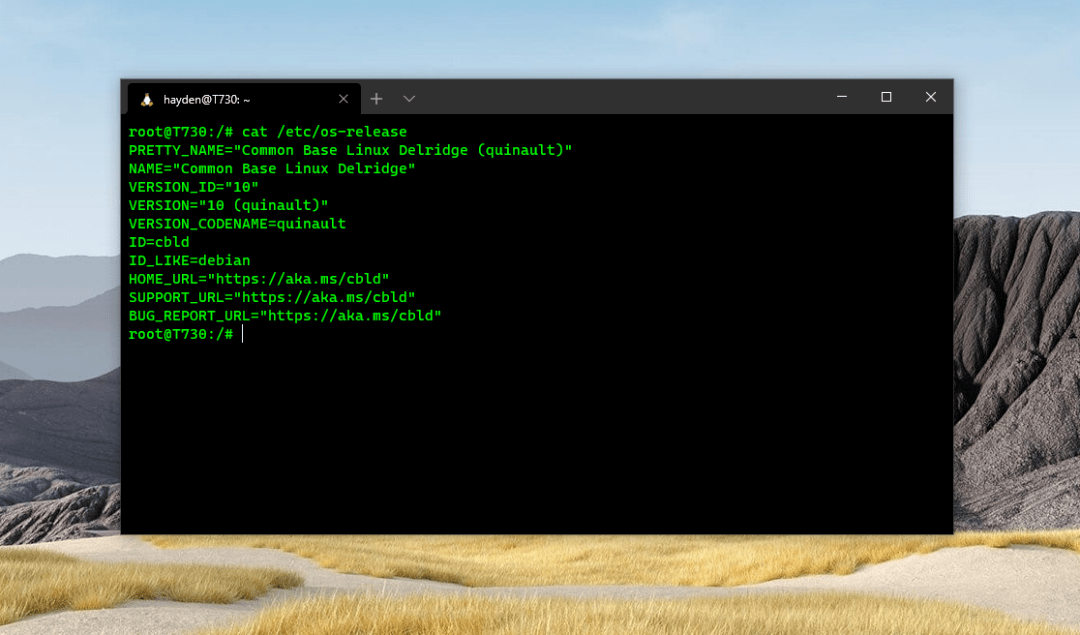Maximize the terminal window

[x=886, y=97]
